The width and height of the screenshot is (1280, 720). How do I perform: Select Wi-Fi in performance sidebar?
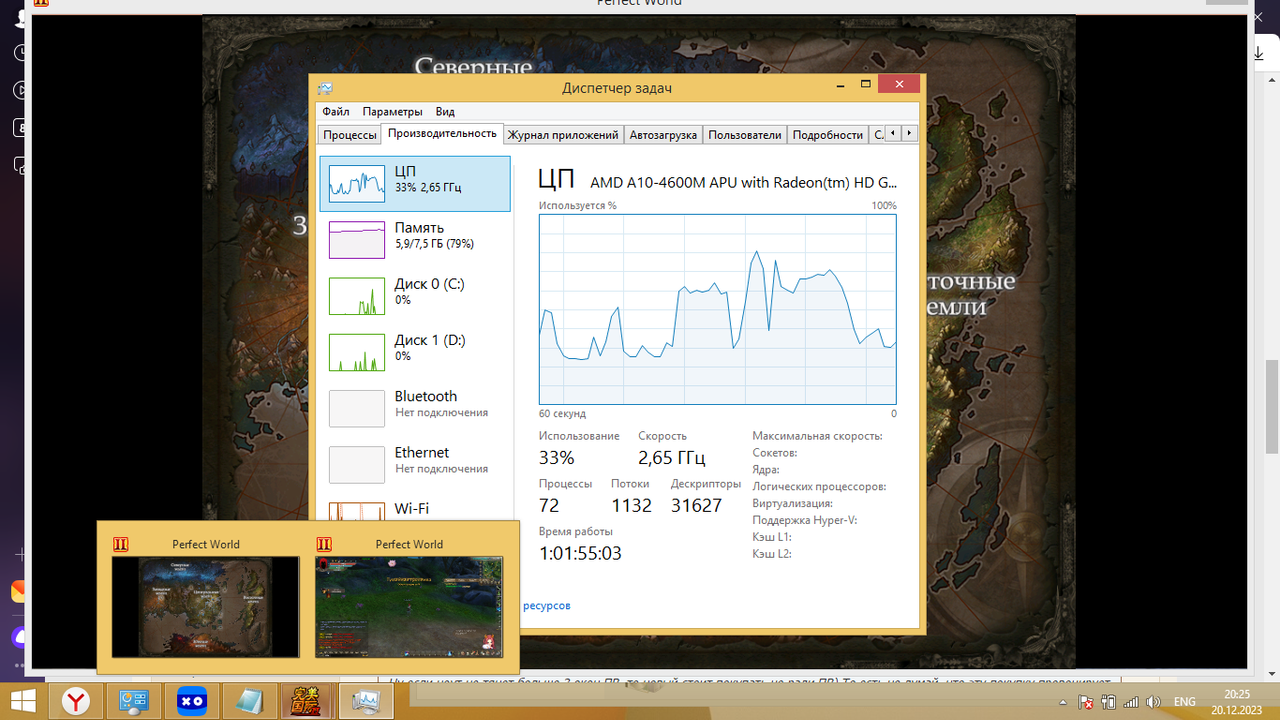coord(411,509)
